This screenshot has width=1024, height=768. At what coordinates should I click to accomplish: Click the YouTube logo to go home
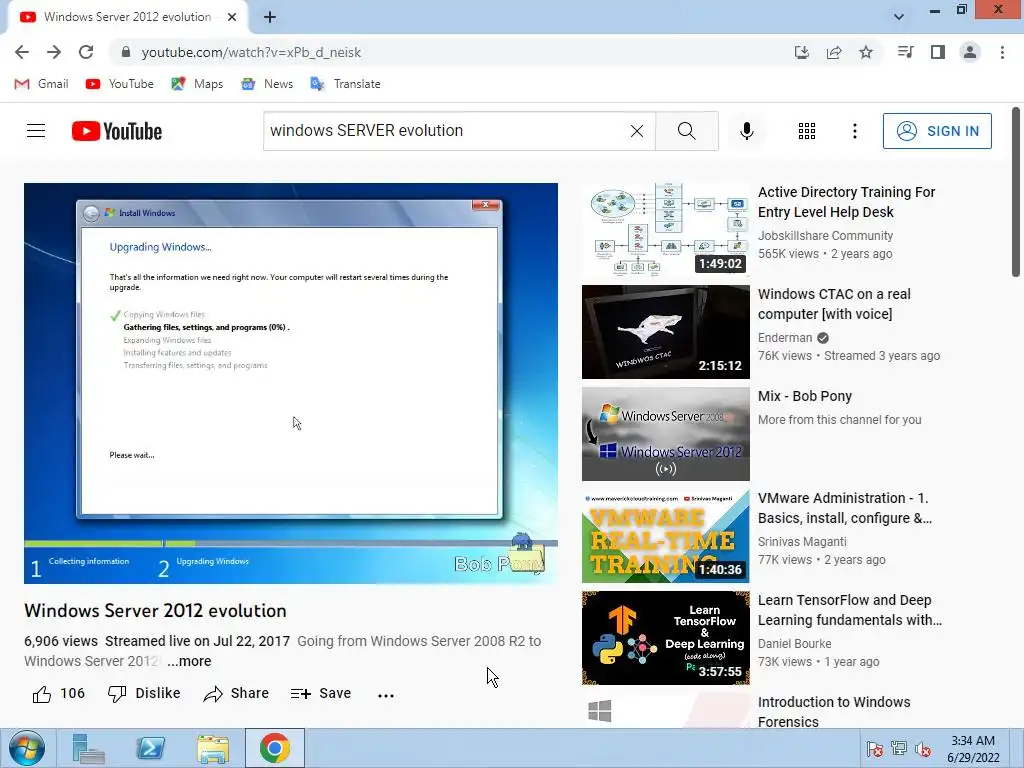117,131
